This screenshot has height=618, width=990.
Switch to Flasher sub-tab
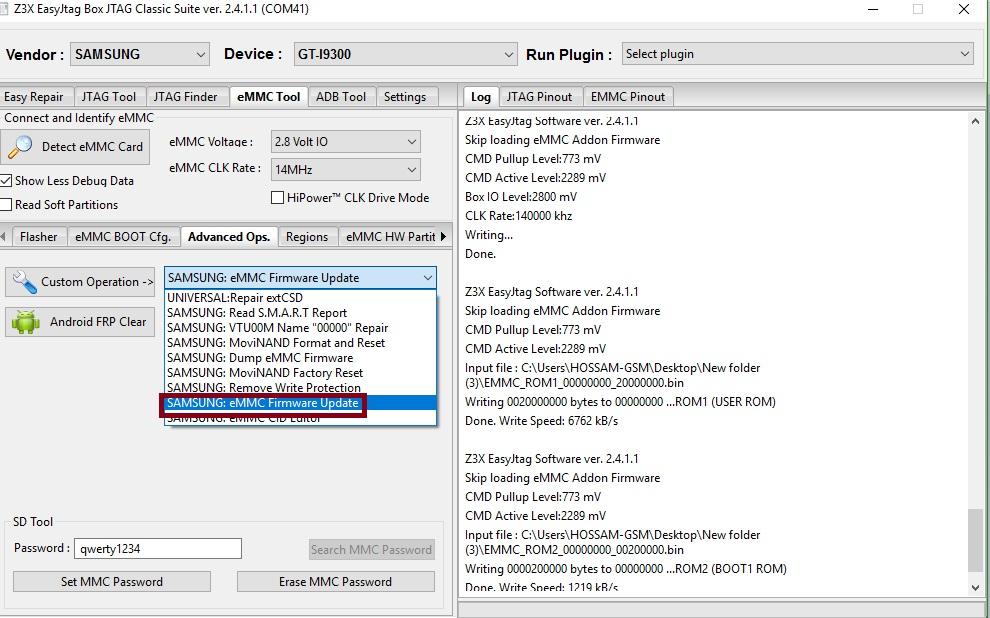pyautogui.click(x=39, y=237)
